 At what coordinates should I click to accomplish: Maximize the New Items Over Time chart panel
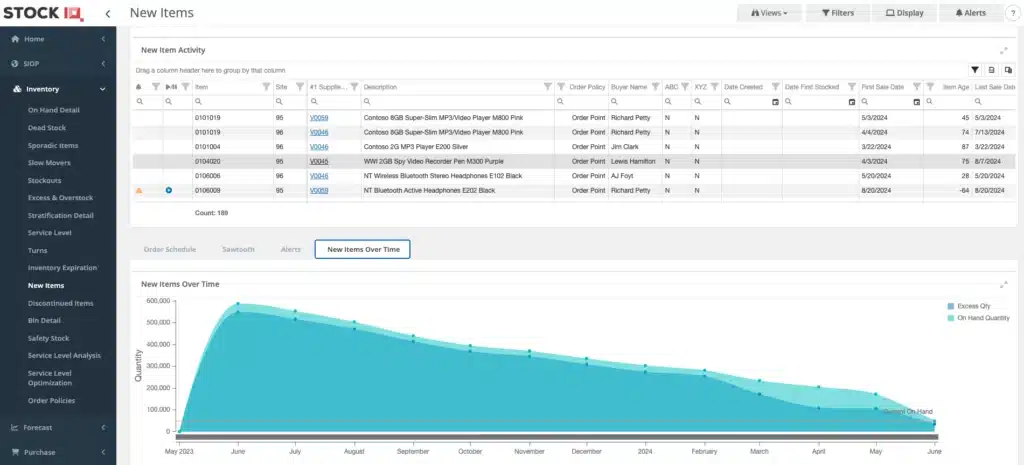[1004, 284]
